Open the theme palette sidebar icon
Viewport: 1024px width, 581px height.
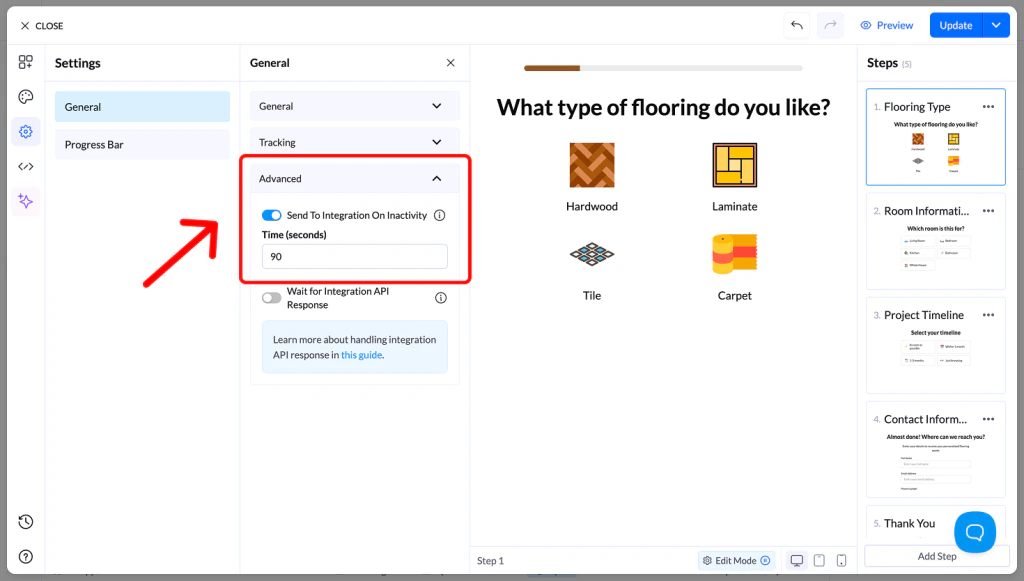(x=25, y=97)
